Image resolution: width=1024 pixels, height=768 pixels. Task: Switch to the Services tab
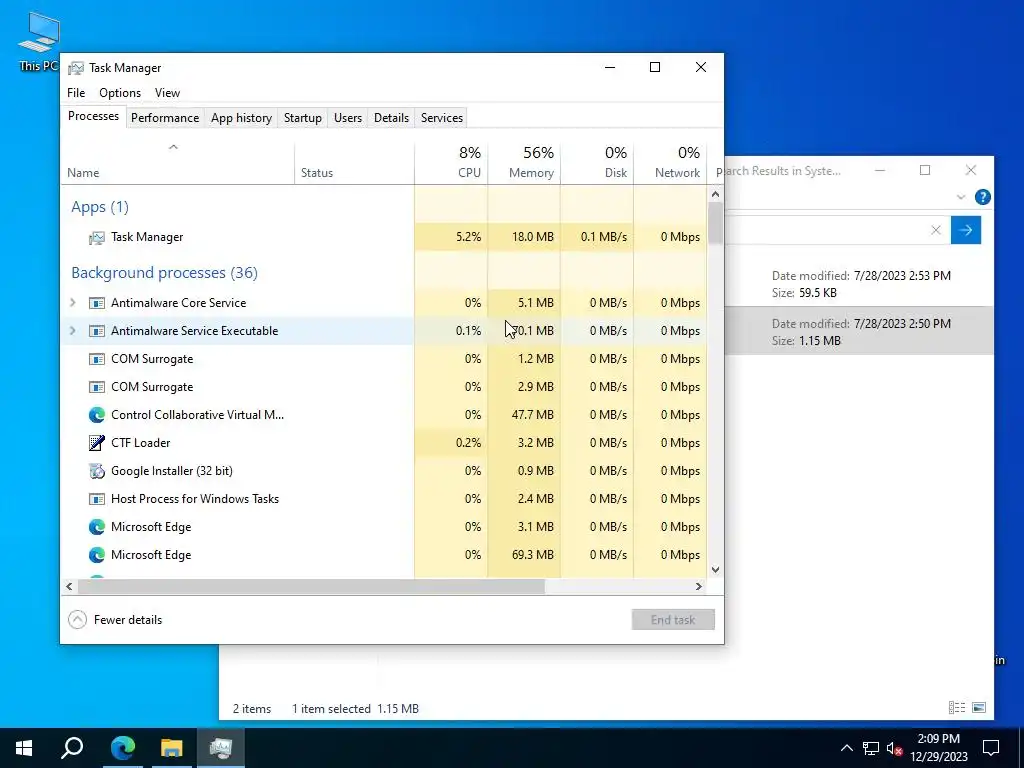click(441, 118)
